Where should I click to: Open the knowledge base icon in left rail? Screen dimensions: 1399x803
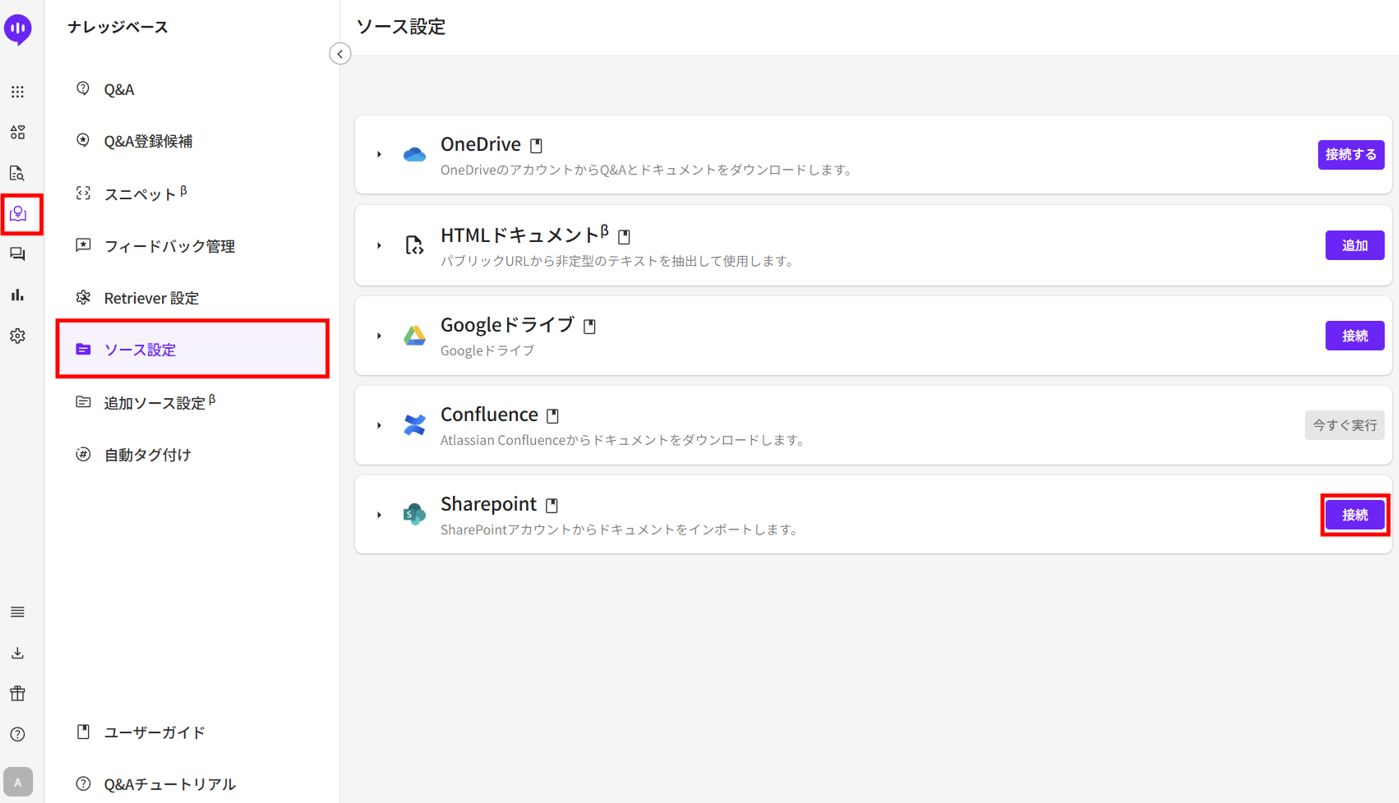pyautogui.click(x=18, y=214)
